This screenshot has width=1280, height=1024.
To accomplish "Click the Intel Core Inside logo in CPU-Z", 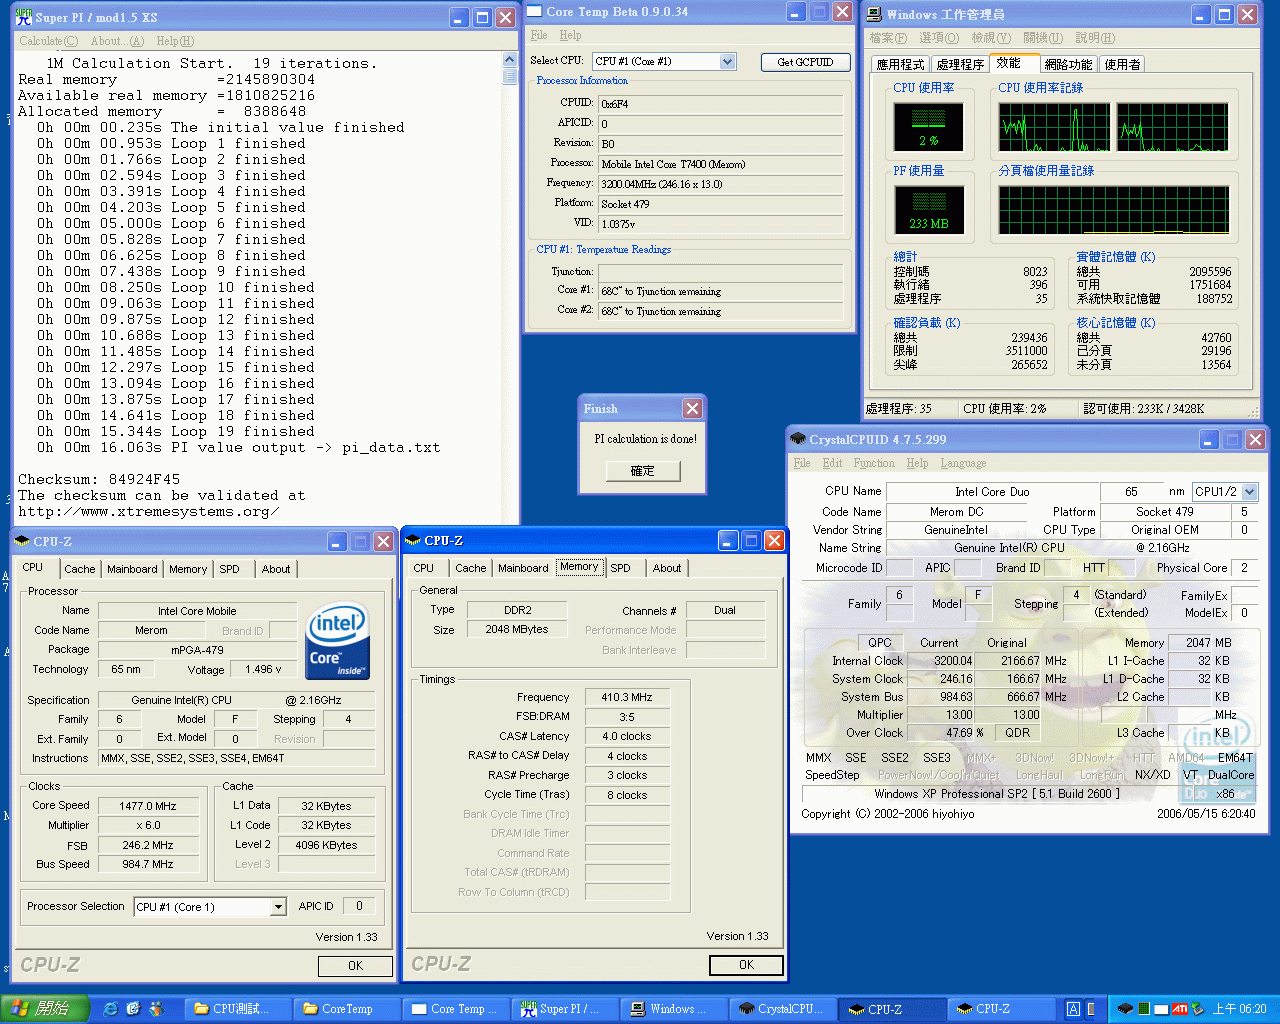I will coord(337,640).
